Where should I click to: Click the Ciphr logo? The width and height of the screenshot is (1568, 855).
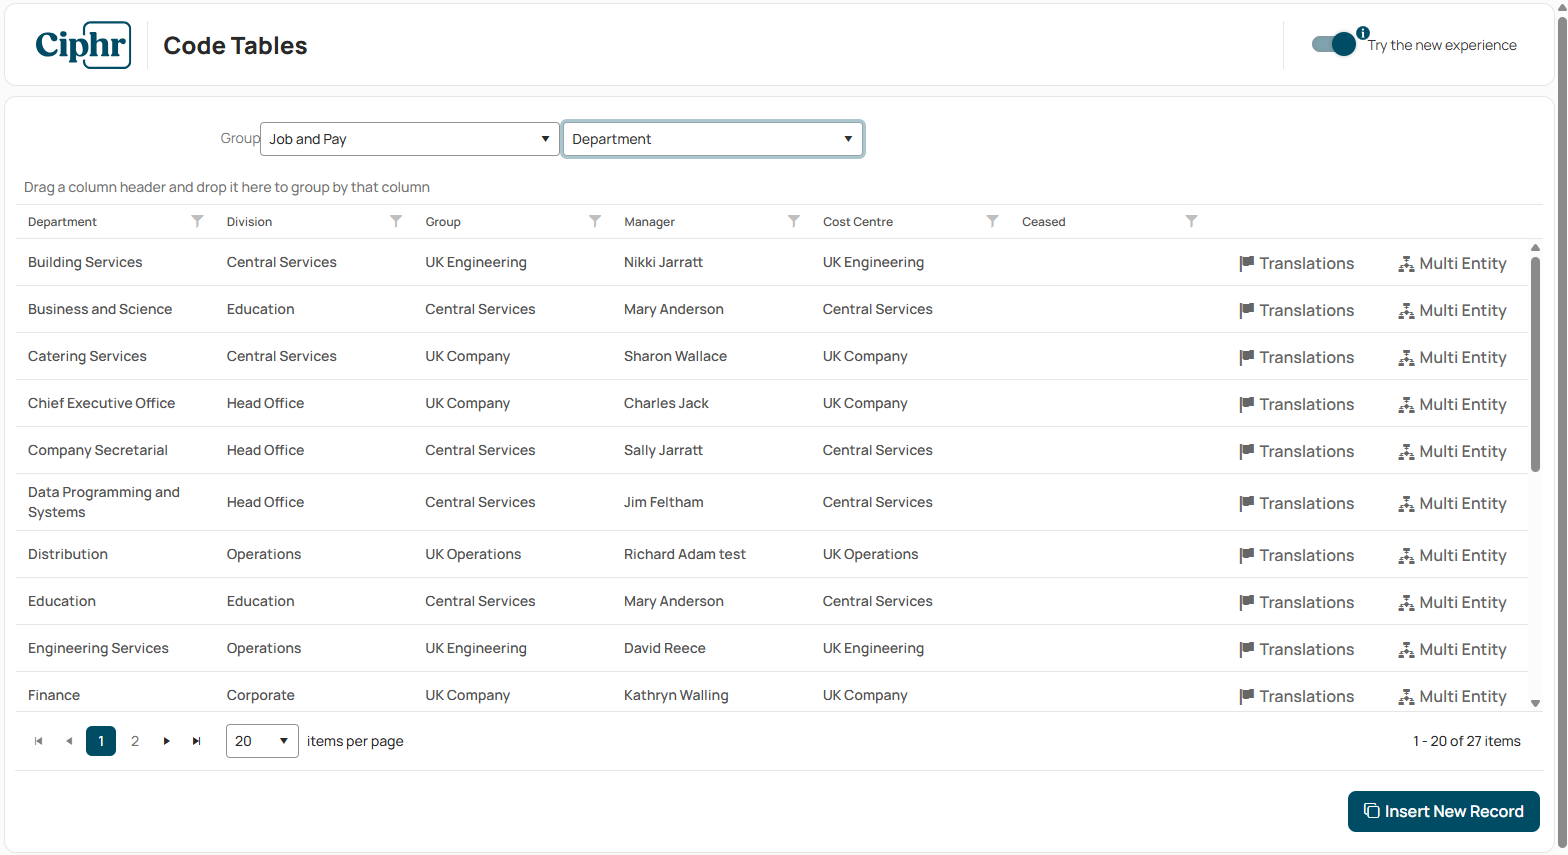coord(83,45)
